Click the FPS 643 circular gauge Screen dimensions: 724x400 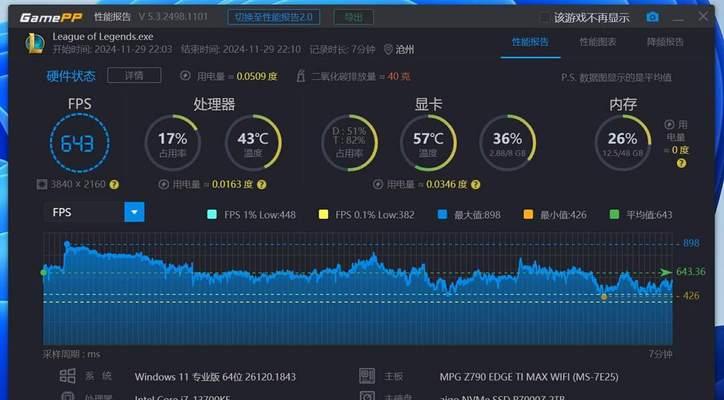coord(79,143)
